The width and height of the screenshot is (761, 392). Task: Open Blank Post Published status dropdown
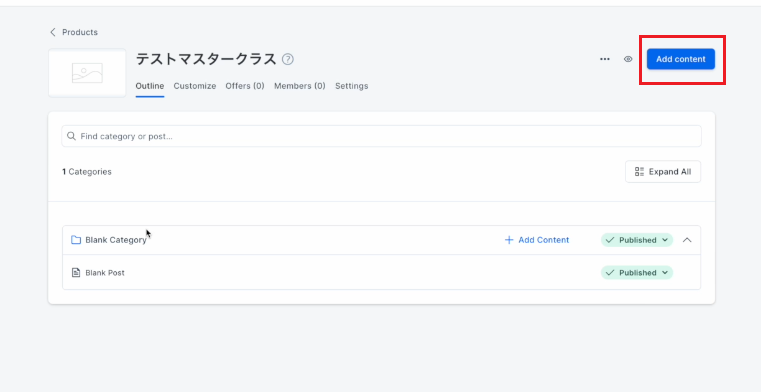pyautogui.click(x=637, y=273)
